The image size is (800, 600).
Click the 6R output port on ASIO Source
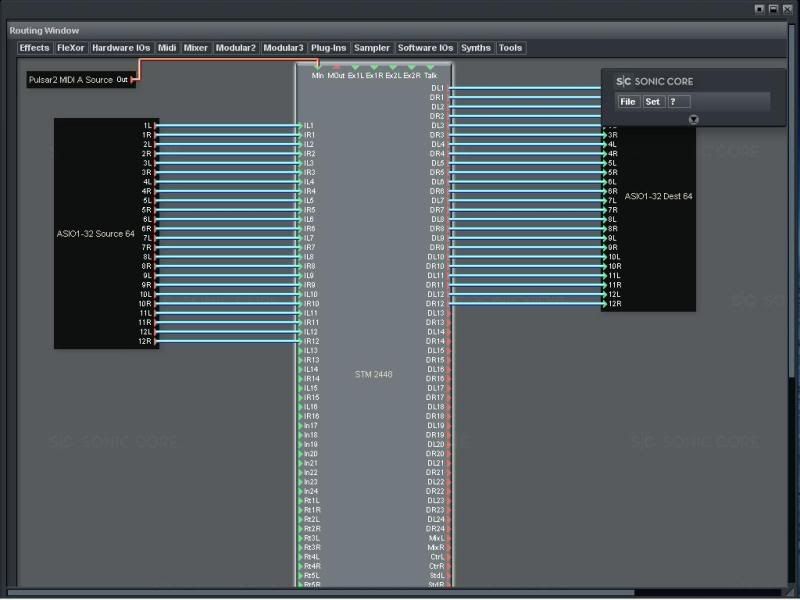(156, 229)
